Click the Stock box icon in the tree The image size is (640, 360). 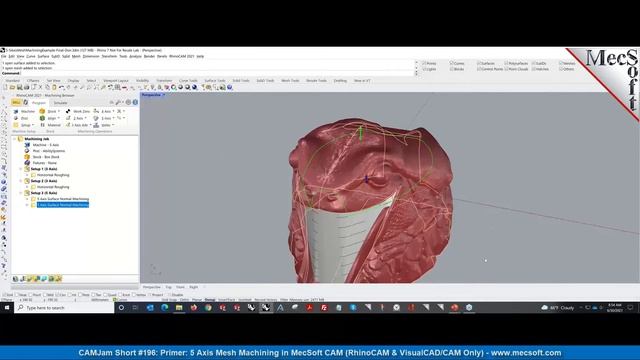(x=27, y=157)
